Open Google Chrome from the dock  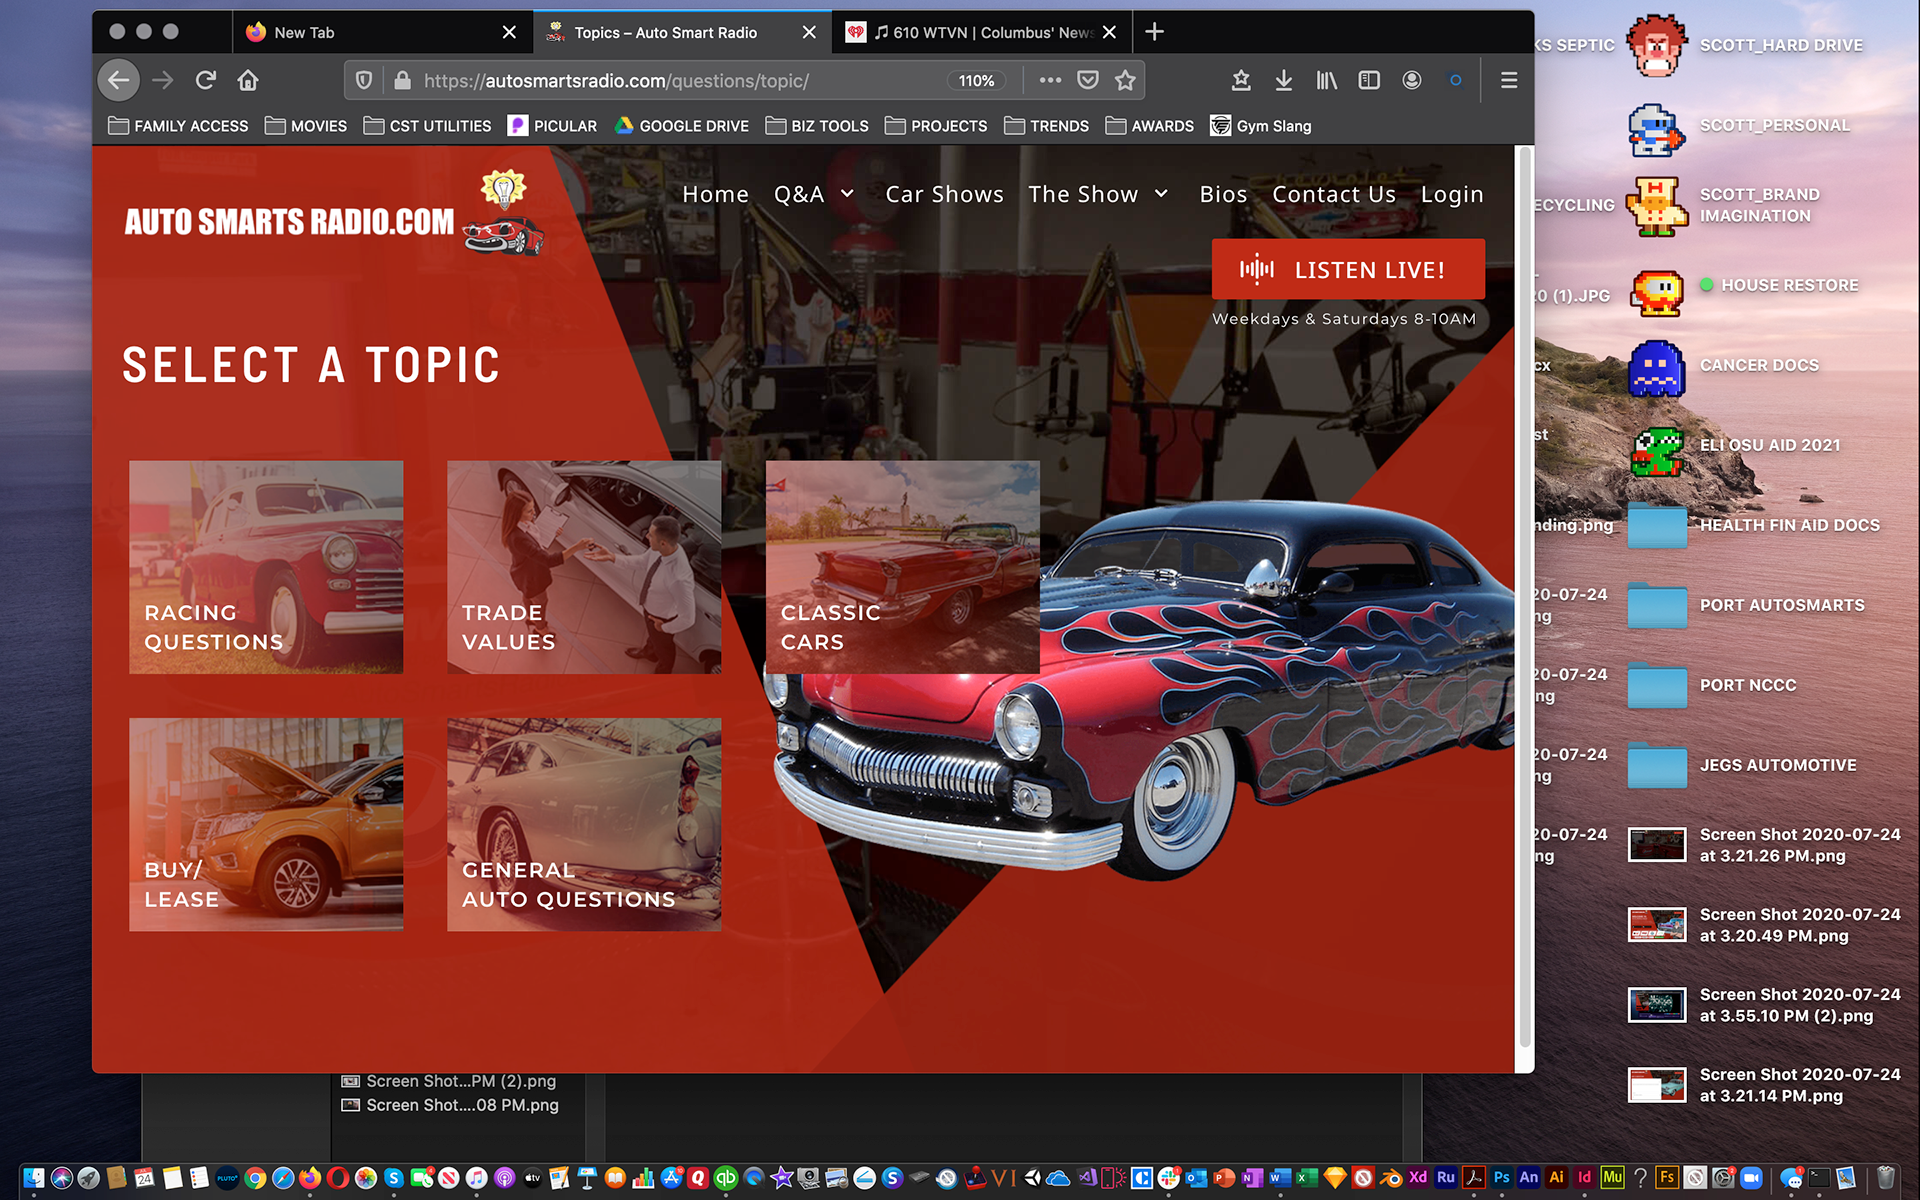(255, 1178)
